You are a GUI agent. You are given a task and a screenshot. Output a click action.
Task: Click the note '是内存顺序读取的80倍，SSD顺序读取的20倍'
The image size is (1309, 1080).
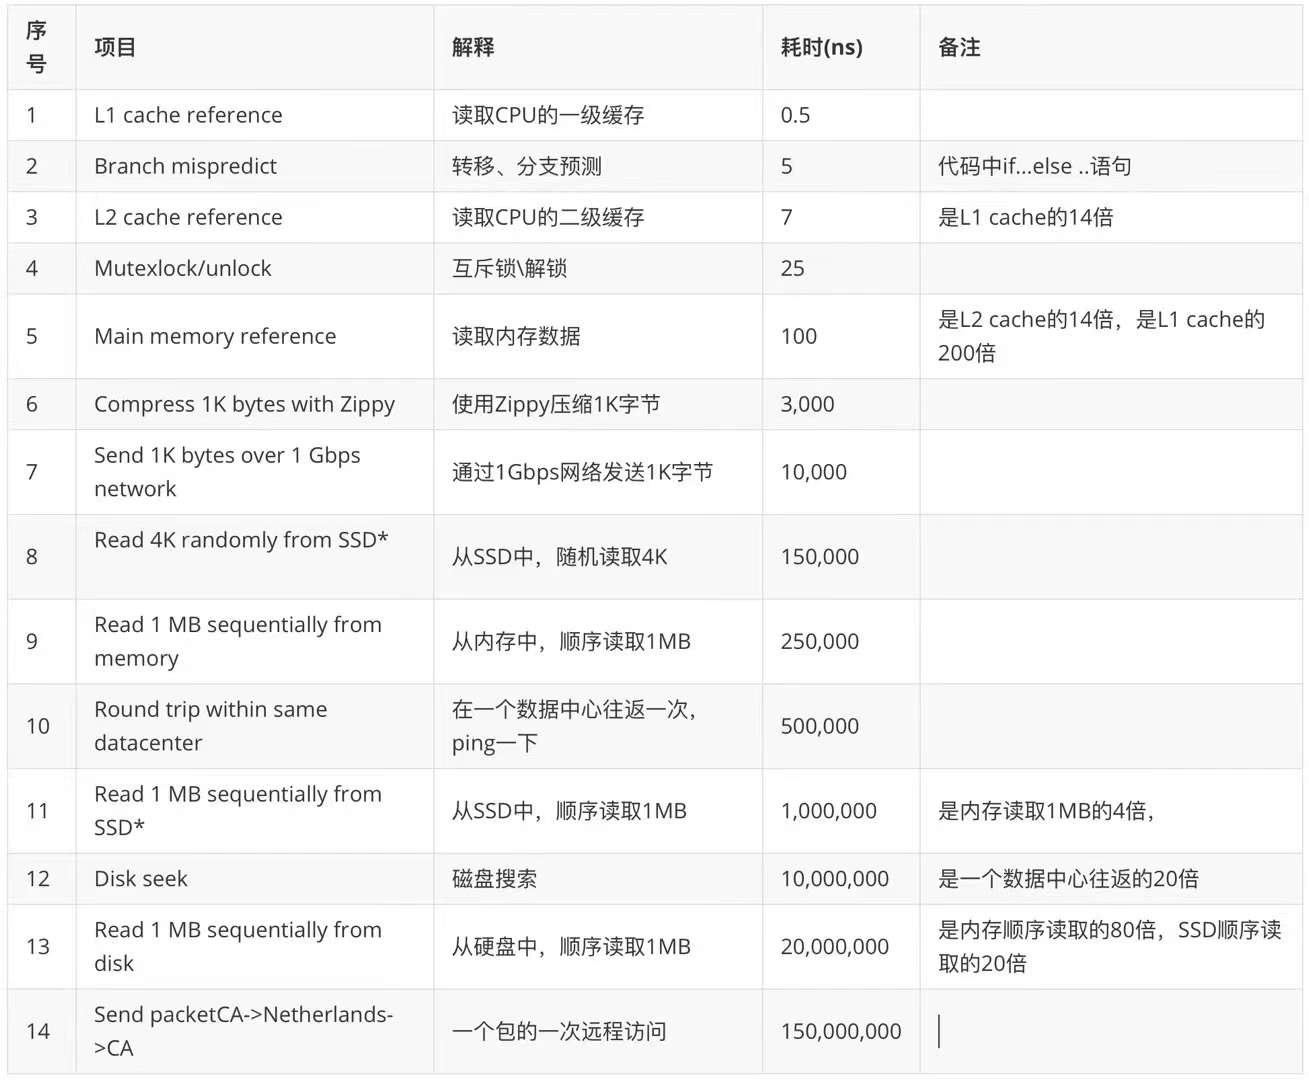click(x=1109, y=946)
